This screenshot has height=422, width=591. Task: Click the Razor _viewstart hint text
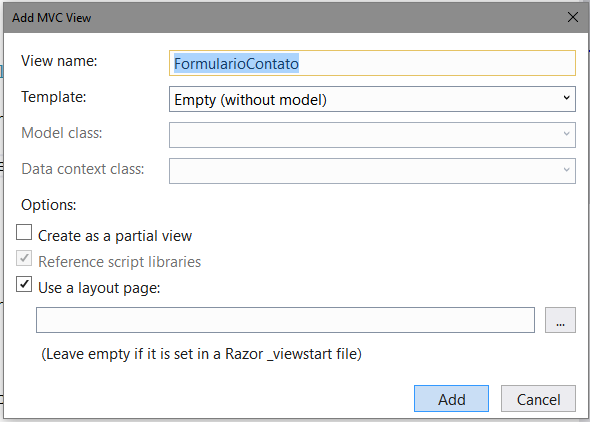[201, 354]
